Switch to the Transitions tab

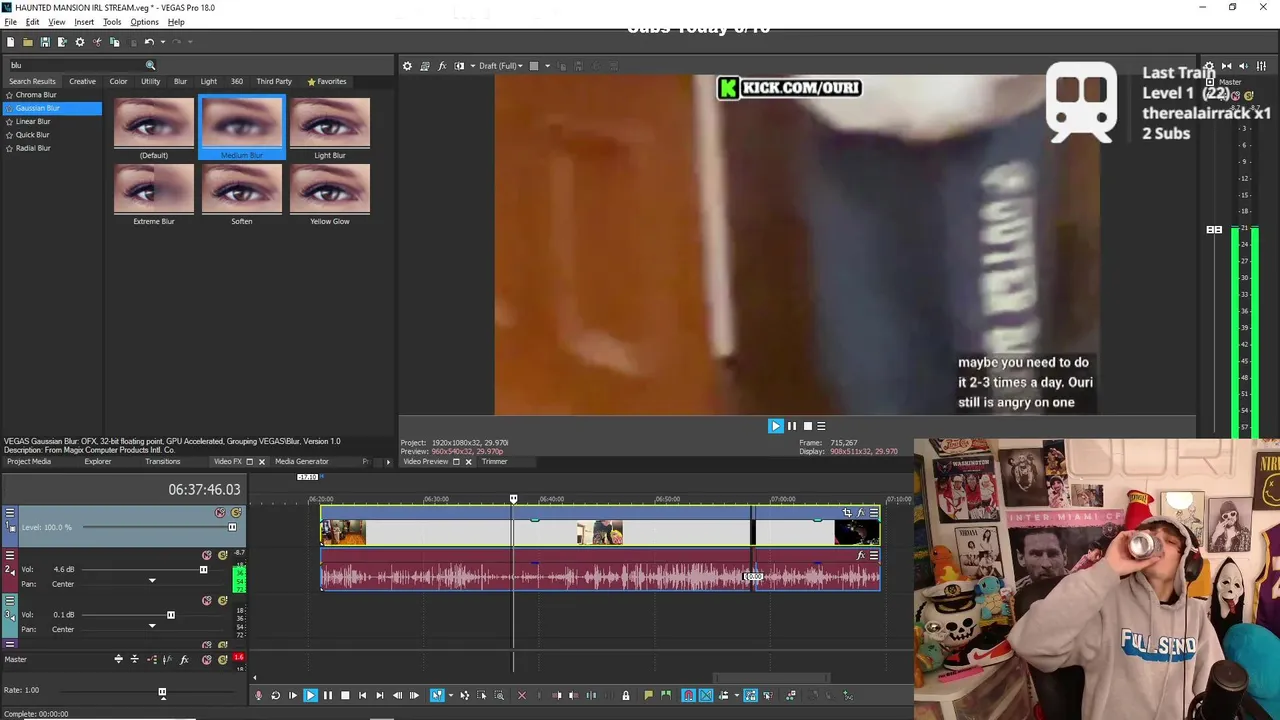[x=163, y=462]
